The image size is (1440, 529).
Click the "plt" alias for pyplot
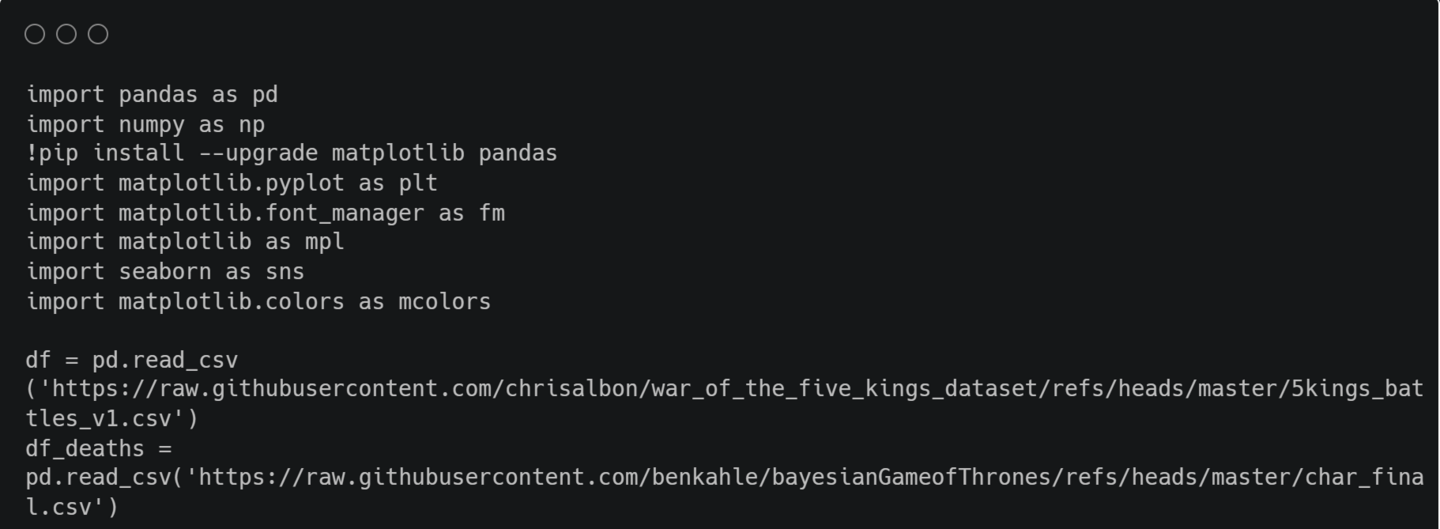(x=417, y=184)
